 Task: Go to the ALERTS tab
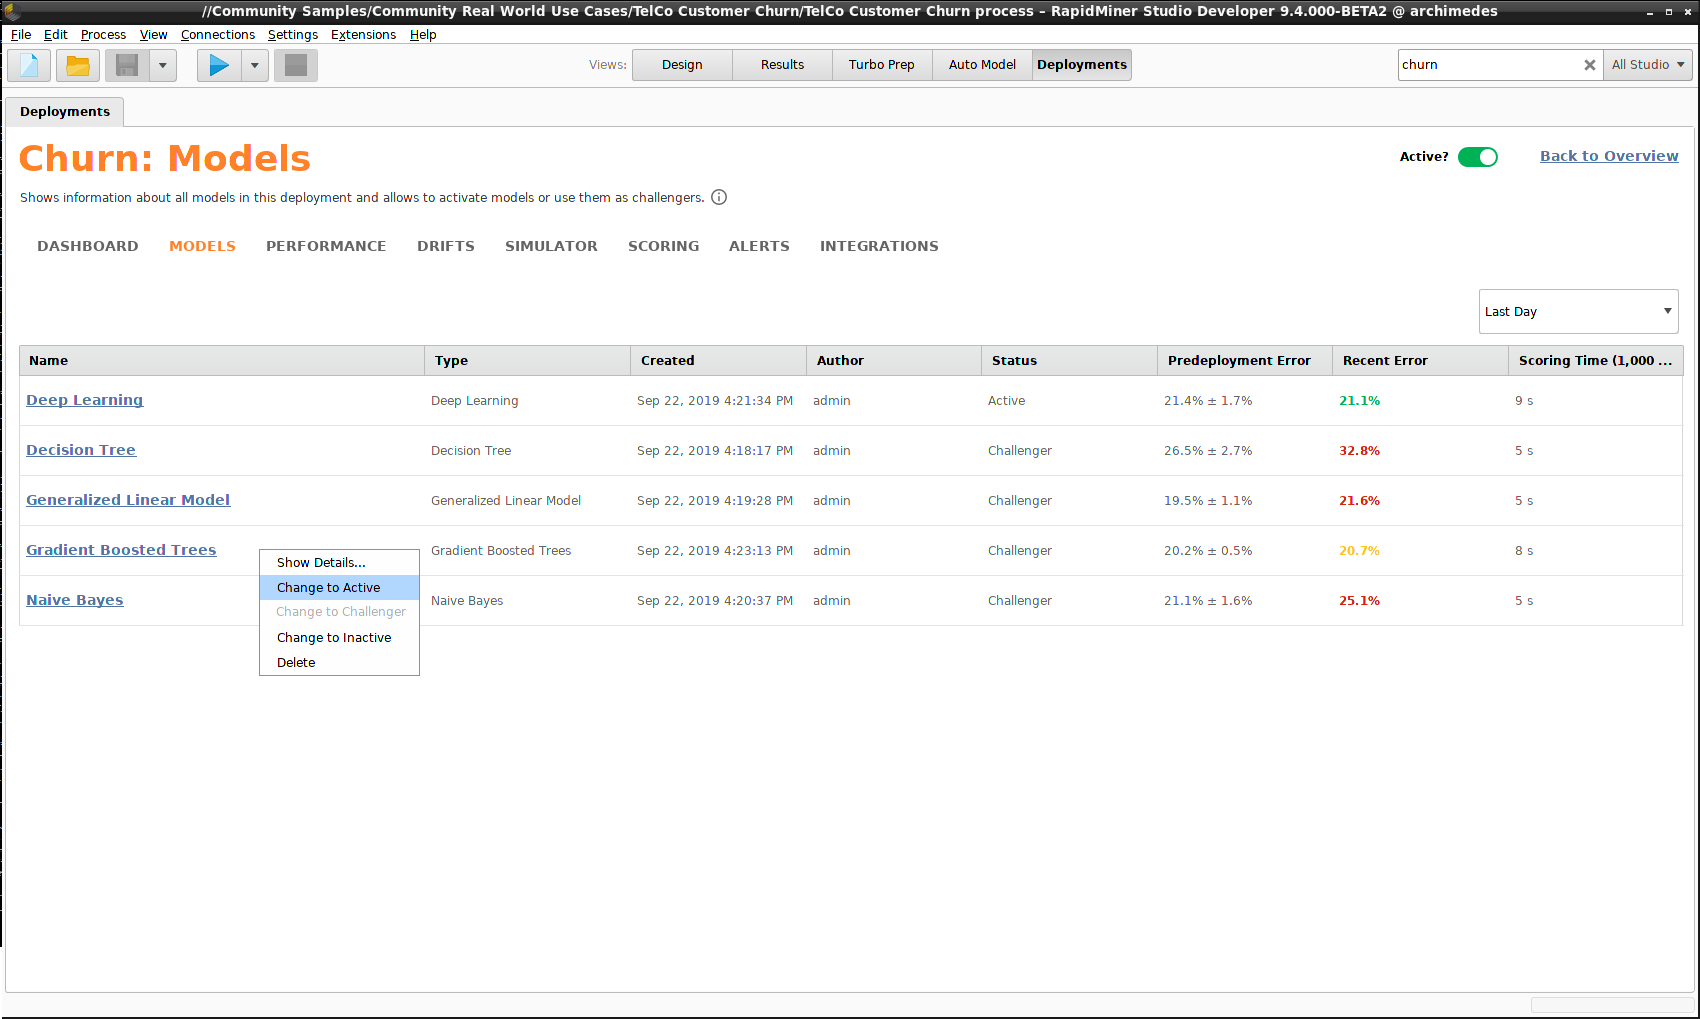tap(759, 246)
